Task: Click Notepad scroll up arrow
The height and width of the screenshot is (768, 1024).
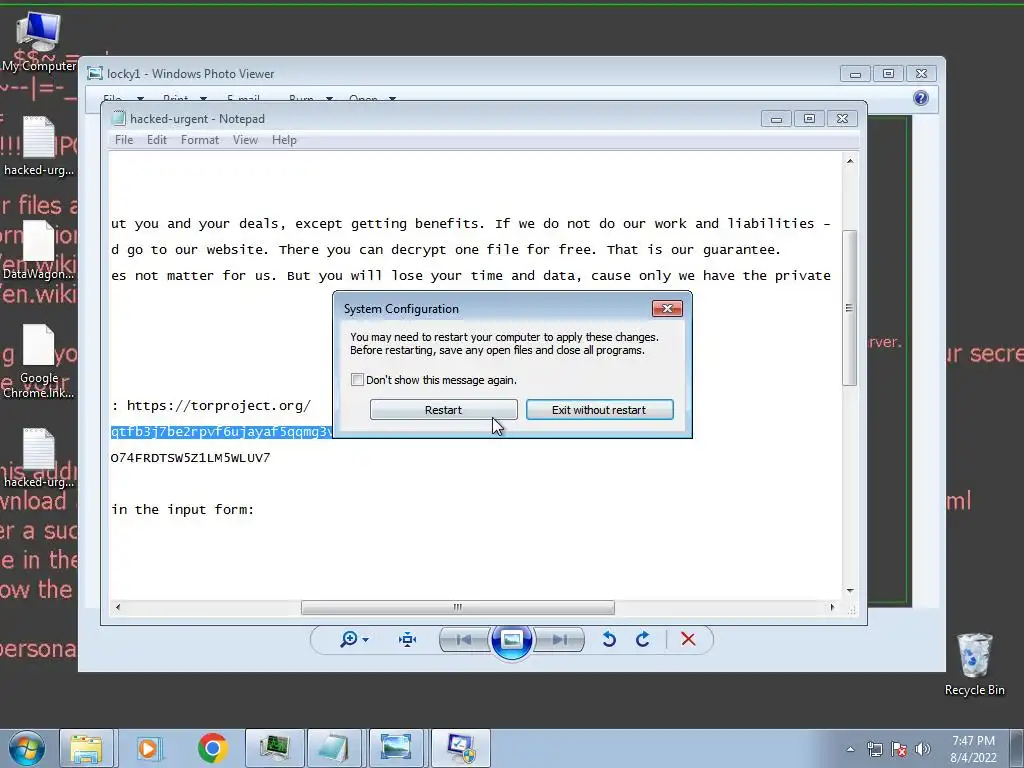Action: coord(850,161)
